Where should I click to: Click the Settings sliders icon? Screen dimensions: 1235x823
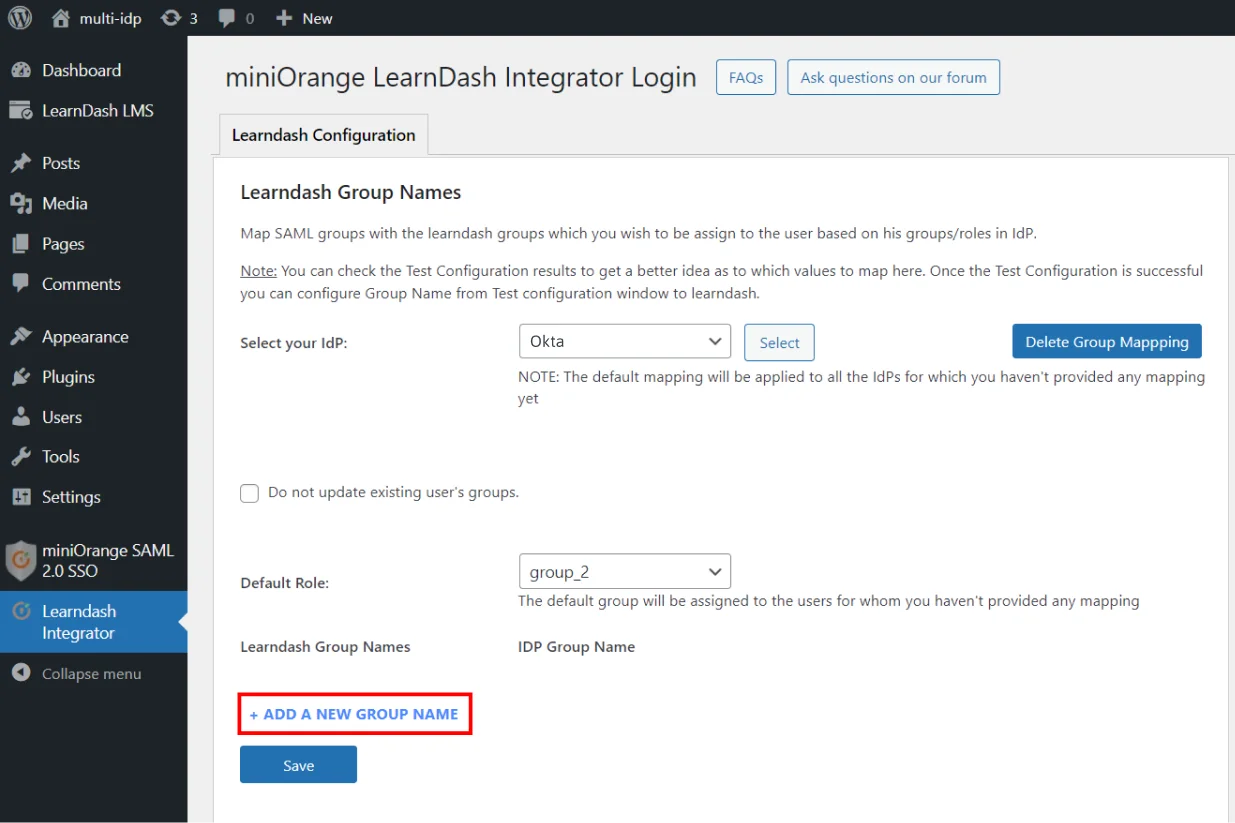(x=21, y=497)
